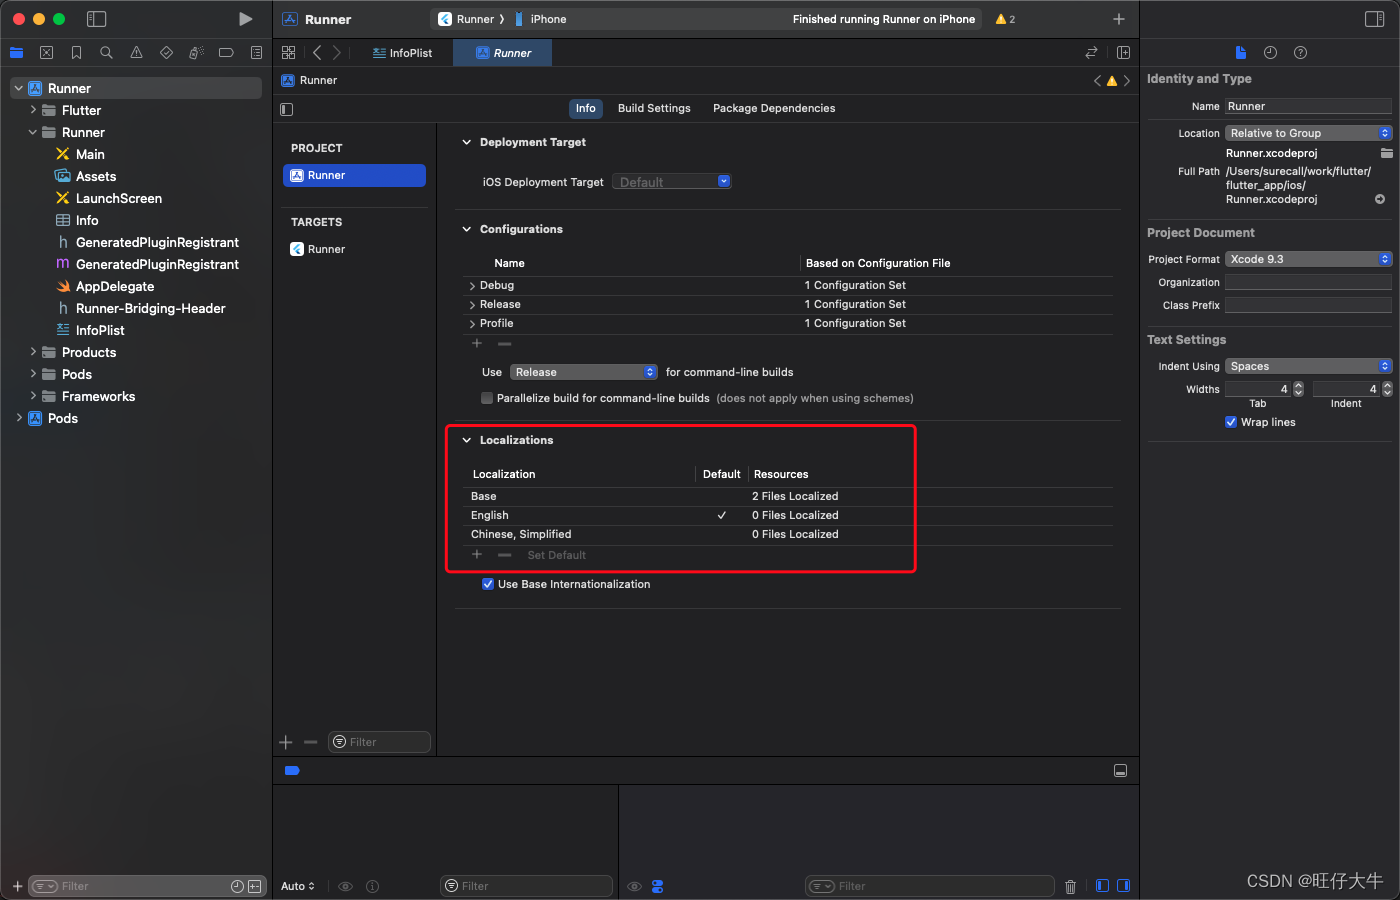Expand the Profile configuration row

[472, 324]
